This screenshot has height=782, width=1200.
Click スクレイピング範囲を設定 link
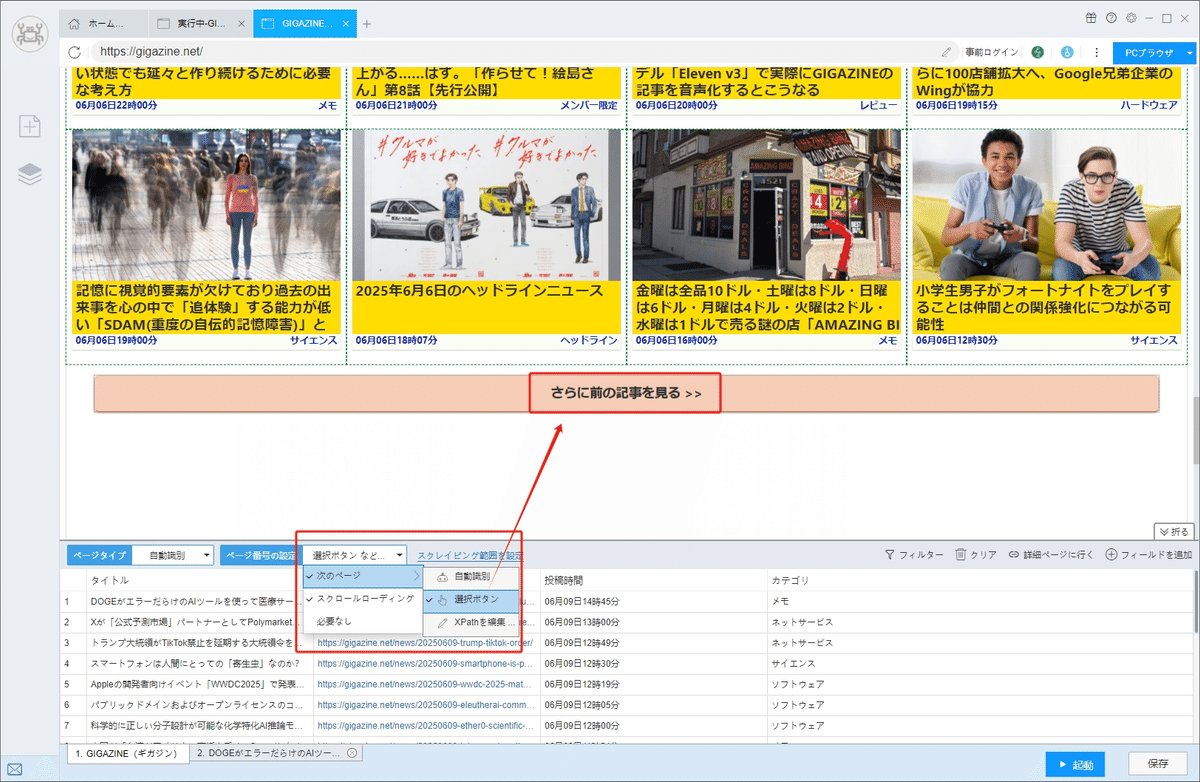pos(470,555)
